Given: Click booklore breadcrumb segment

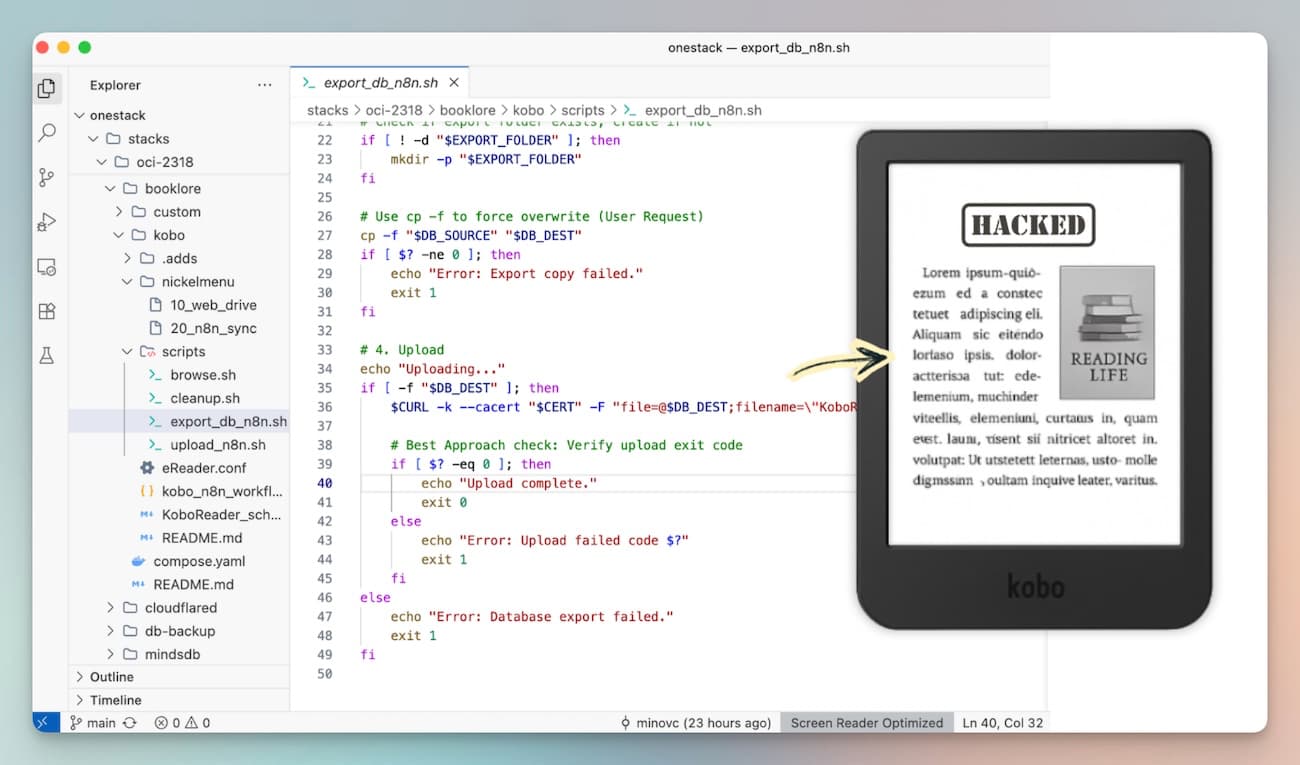Looking at the screenshot, I should pyautogui.click(x=467, y=111).
